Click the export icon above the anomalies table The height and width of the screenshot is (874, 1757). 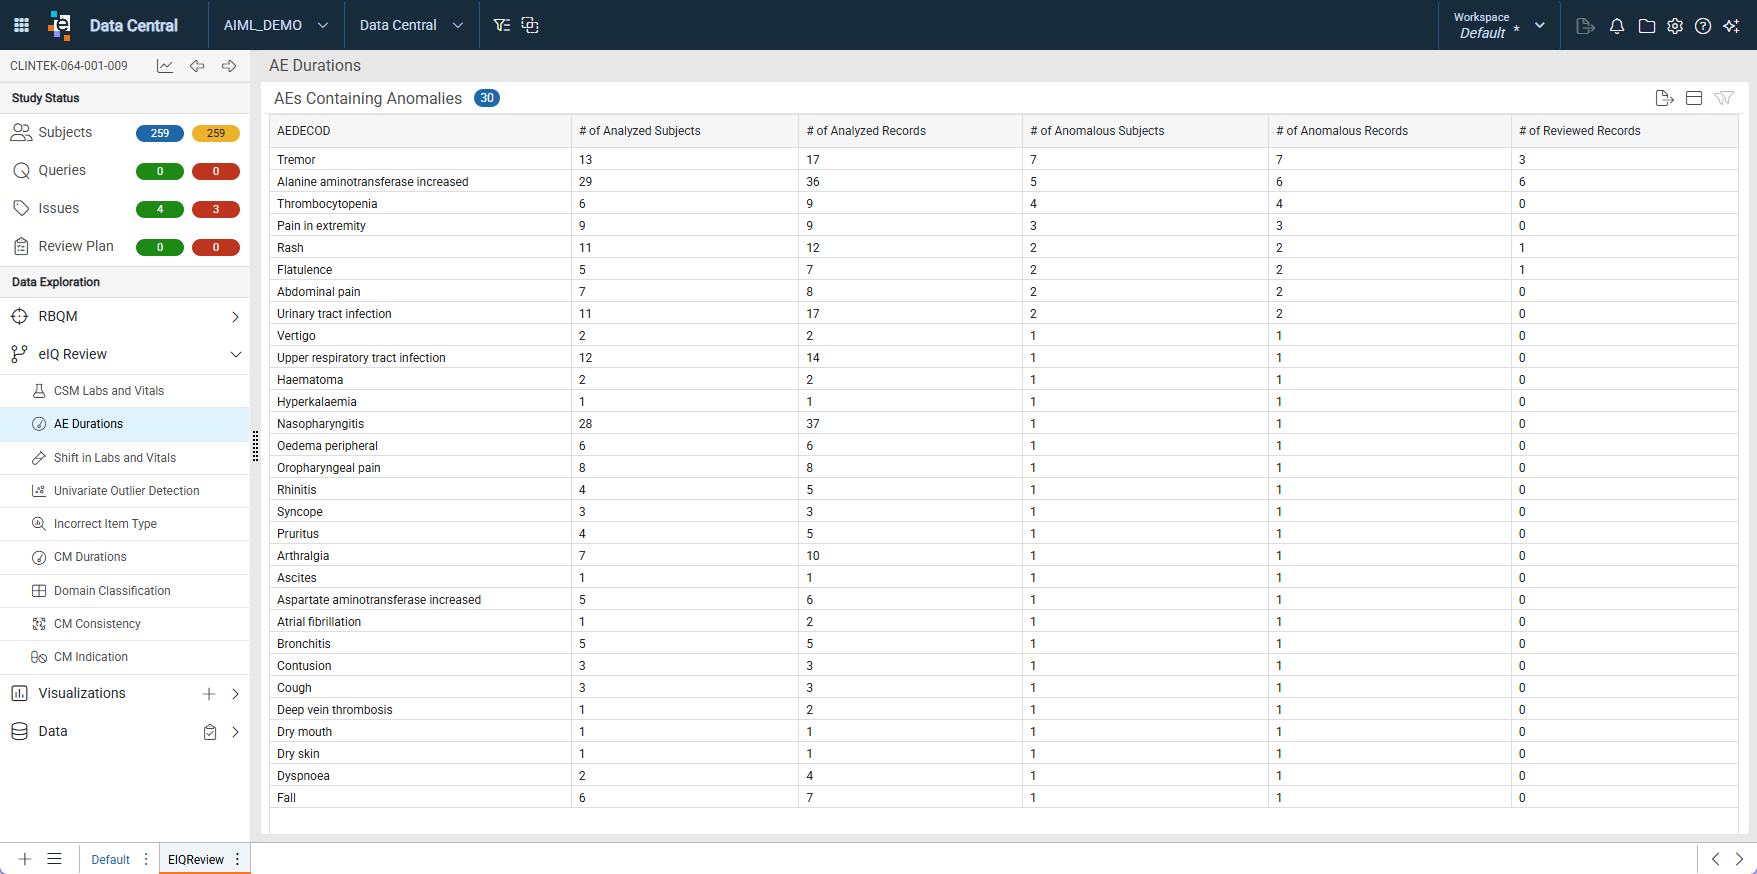(1664, 98)
